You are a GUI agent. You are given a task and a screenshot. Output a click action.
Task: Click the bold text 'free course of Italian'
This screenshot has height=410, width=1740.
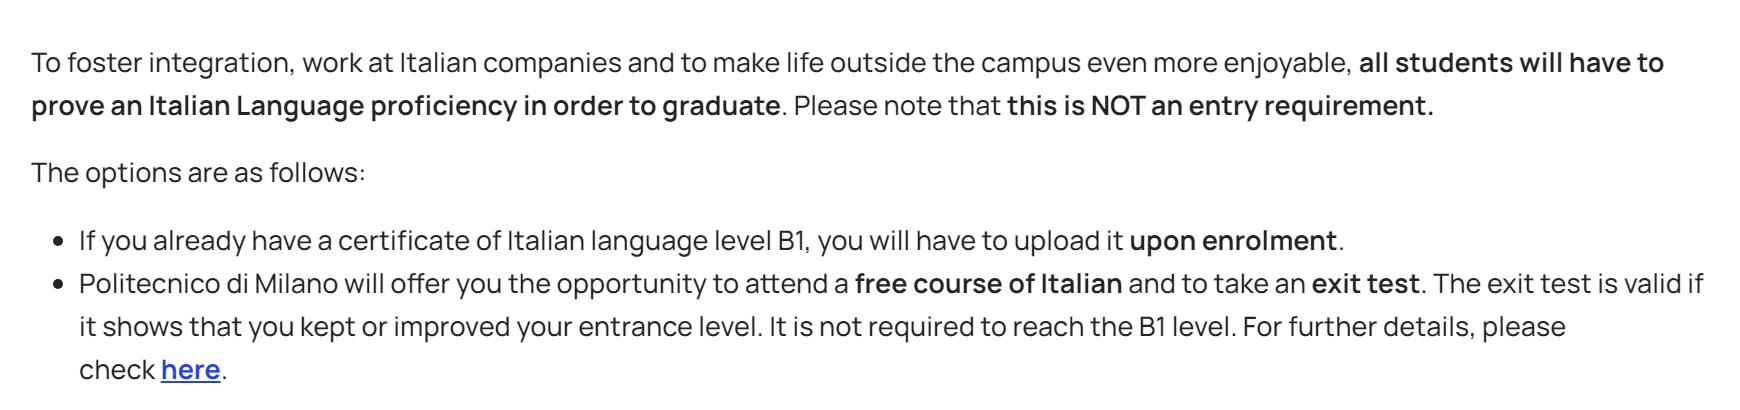[x=988, y=284]
